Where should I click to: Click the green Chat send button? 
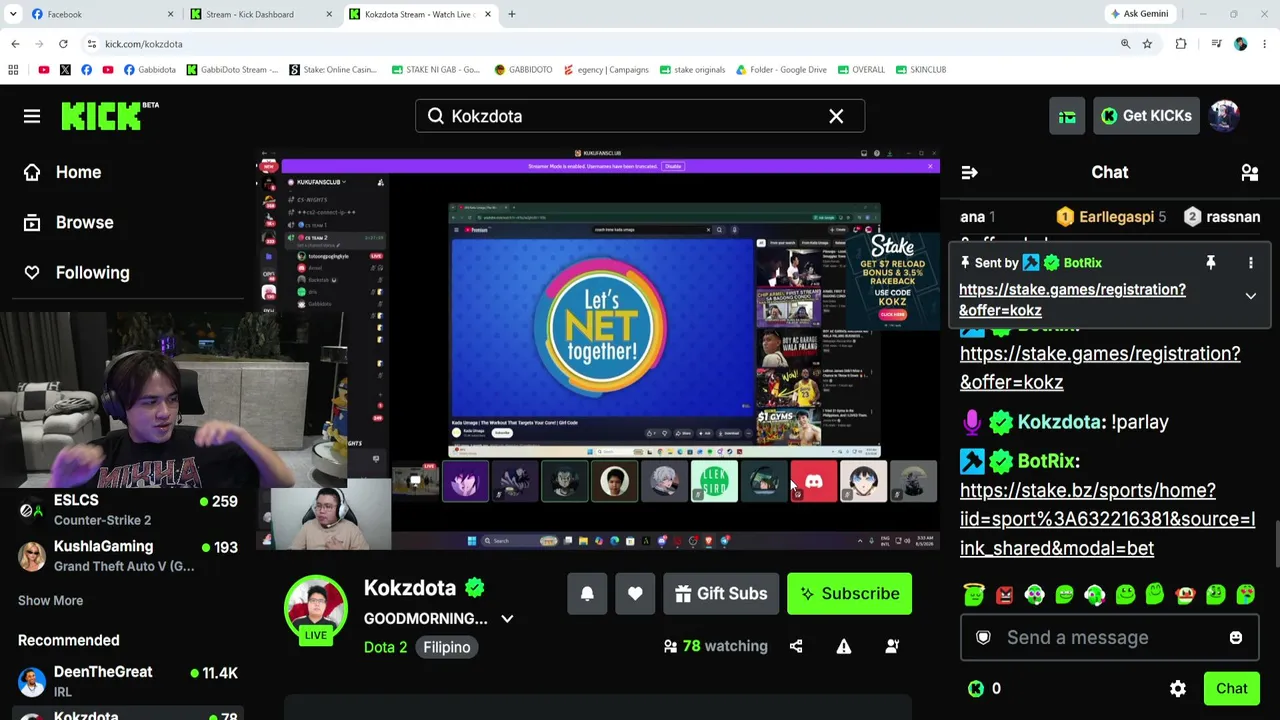pos(1231,689)
